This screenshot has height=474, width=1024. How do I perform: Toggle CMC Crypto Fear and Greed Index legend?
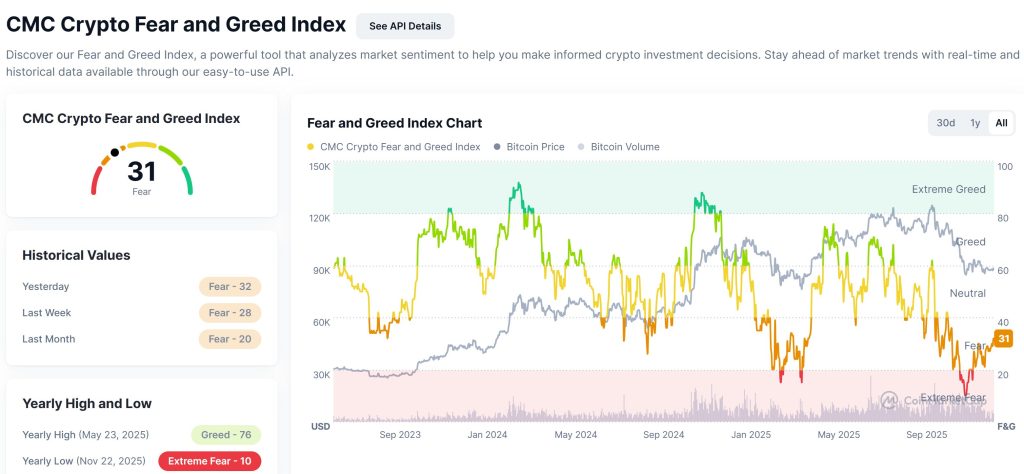tap(400, 147)
